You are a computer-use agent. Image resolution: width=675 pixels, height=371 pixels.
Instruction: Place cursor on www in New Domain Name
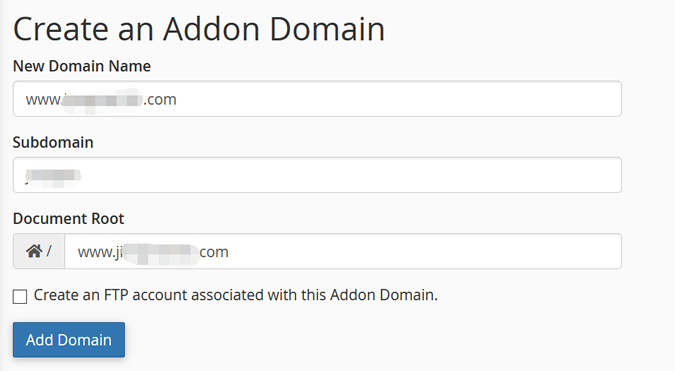coord(43,99)
